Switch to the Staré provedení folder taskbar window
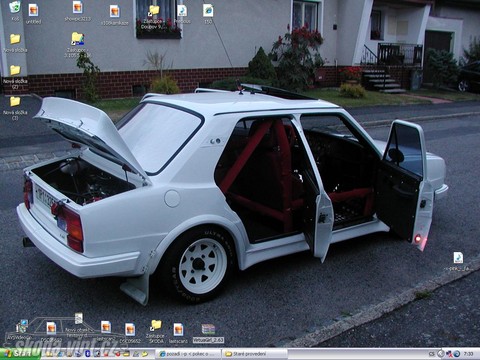The width and height of the screenshot is (480, 360). click(254, 354)
